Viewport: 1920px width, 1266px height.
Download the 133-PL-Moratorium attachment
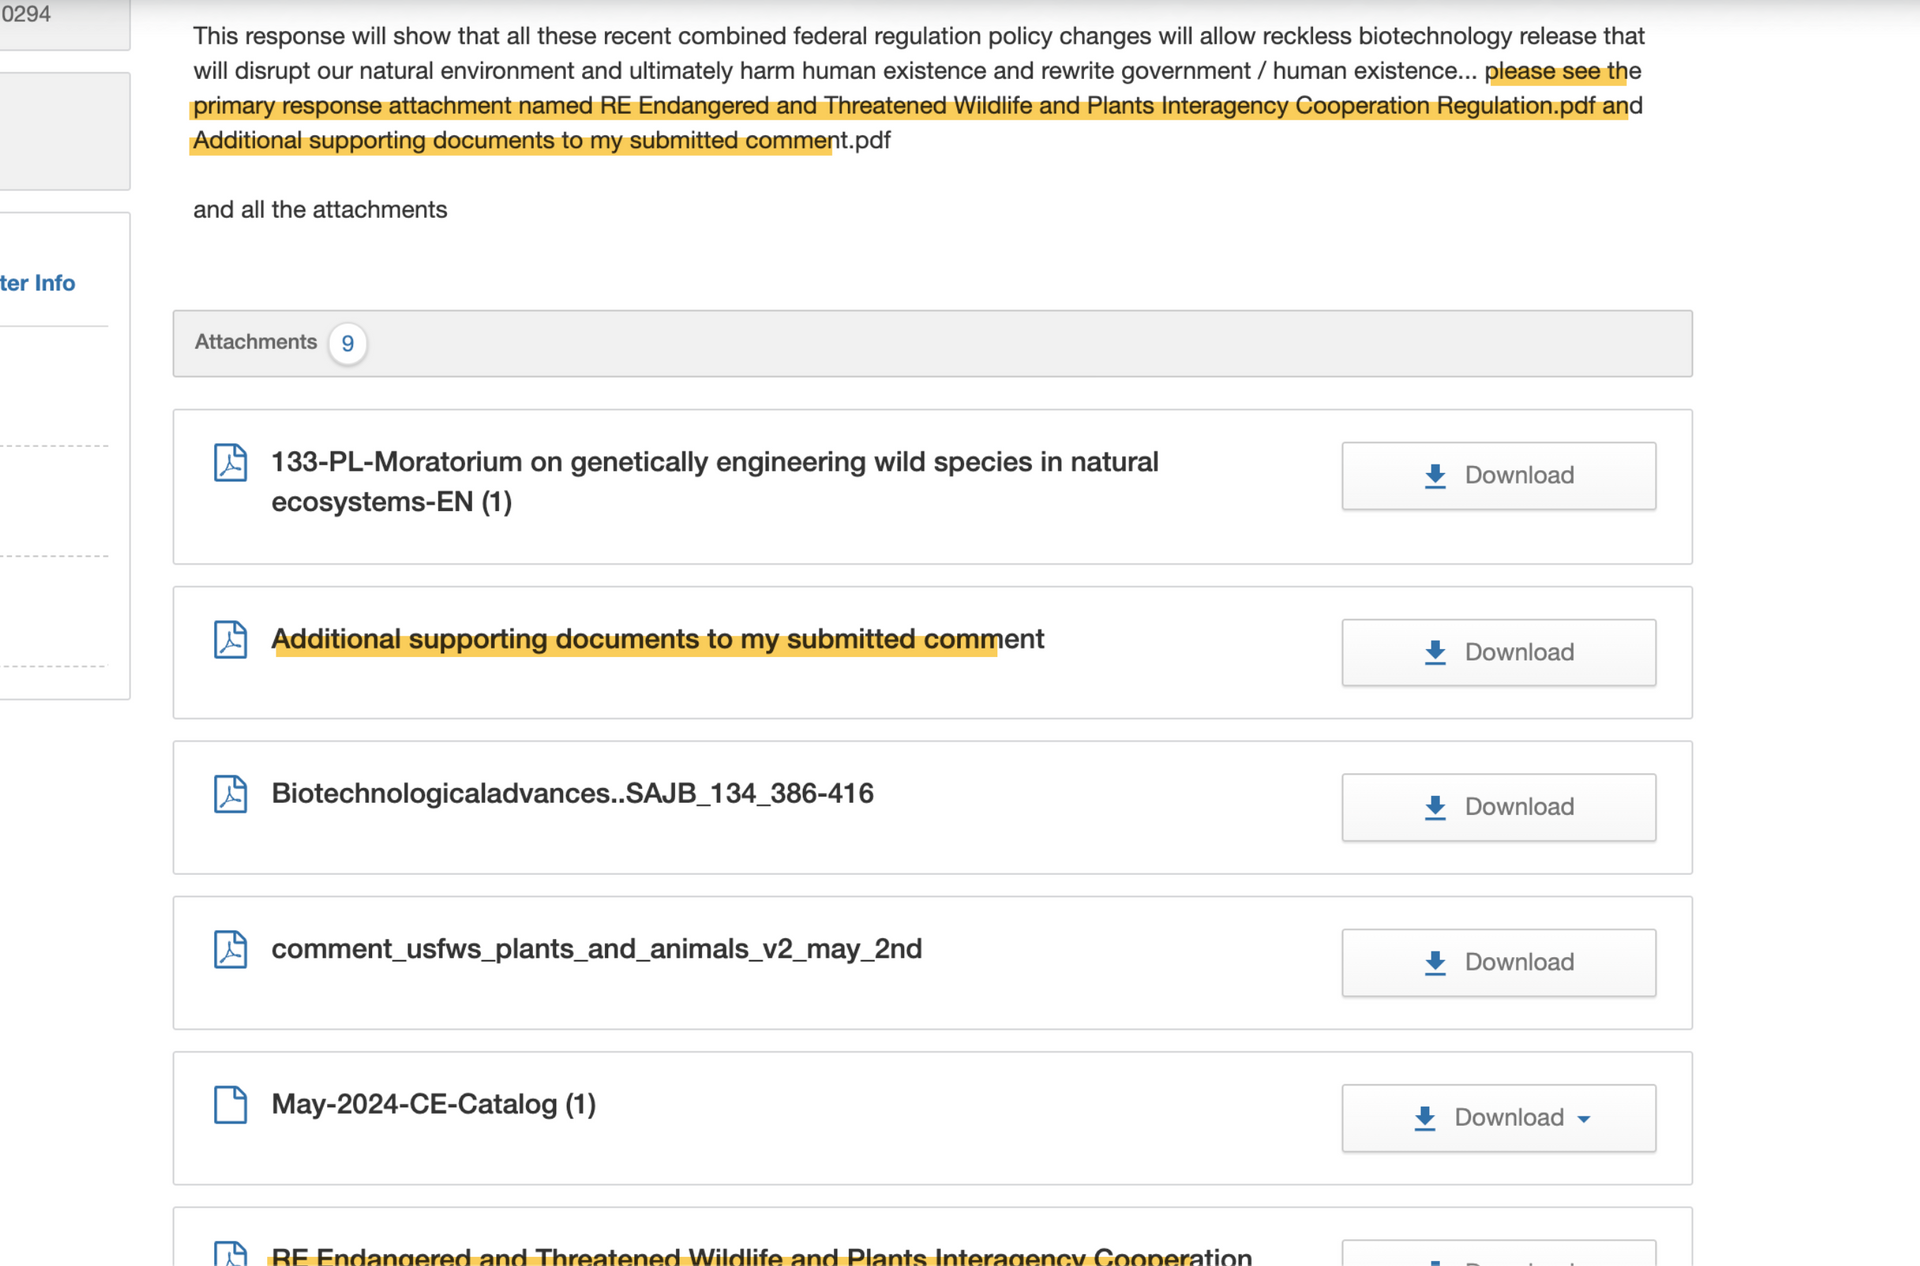click(1498, 476)
